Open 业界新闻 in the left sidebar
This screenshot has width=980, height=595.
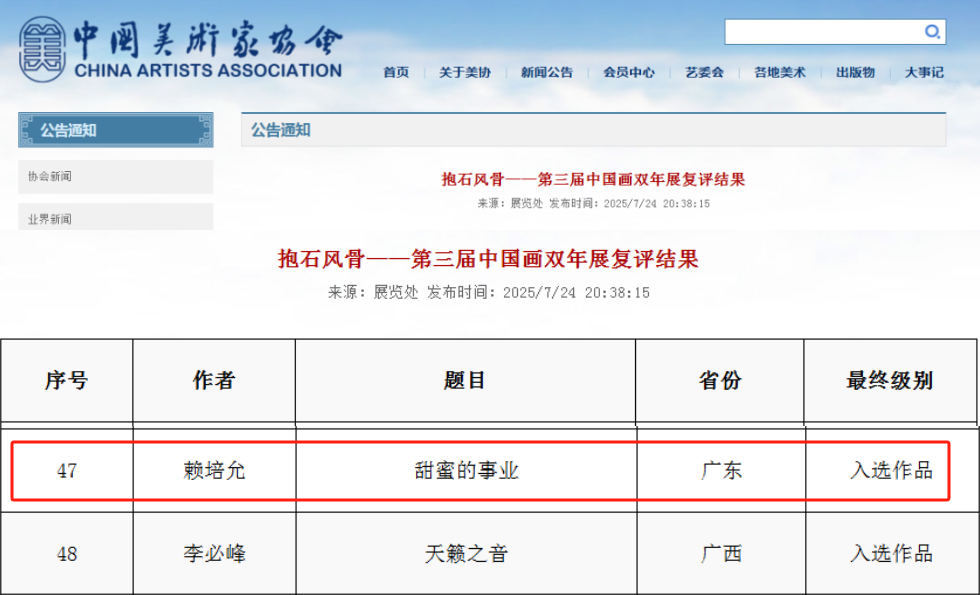coord(50,218)
